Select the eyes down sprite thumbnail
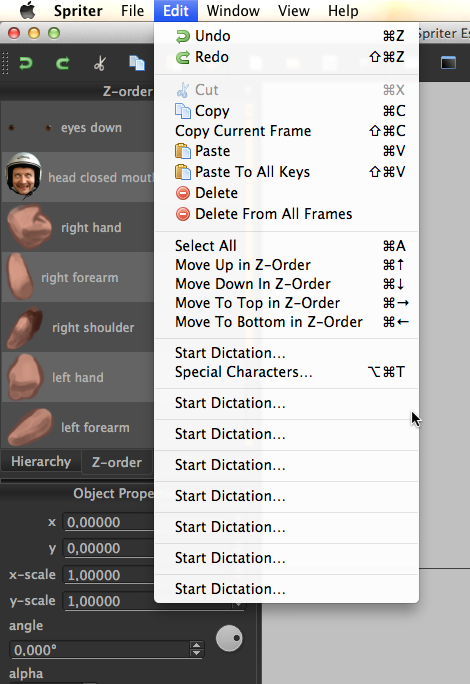Image resolution: width=470 pixels, height=684 pixels. coord(30,128)
